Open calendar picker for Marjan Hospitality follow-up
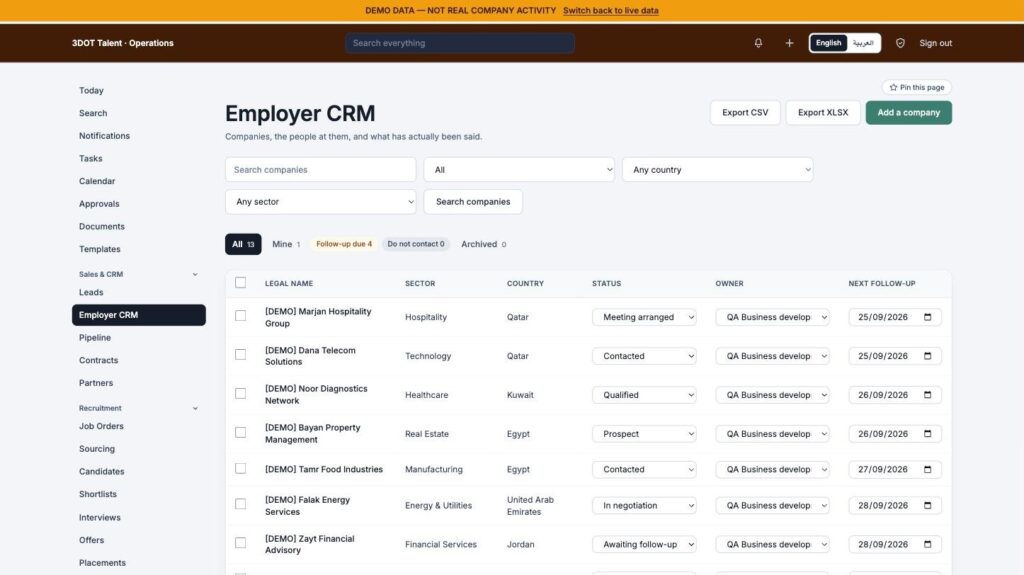 927,317
